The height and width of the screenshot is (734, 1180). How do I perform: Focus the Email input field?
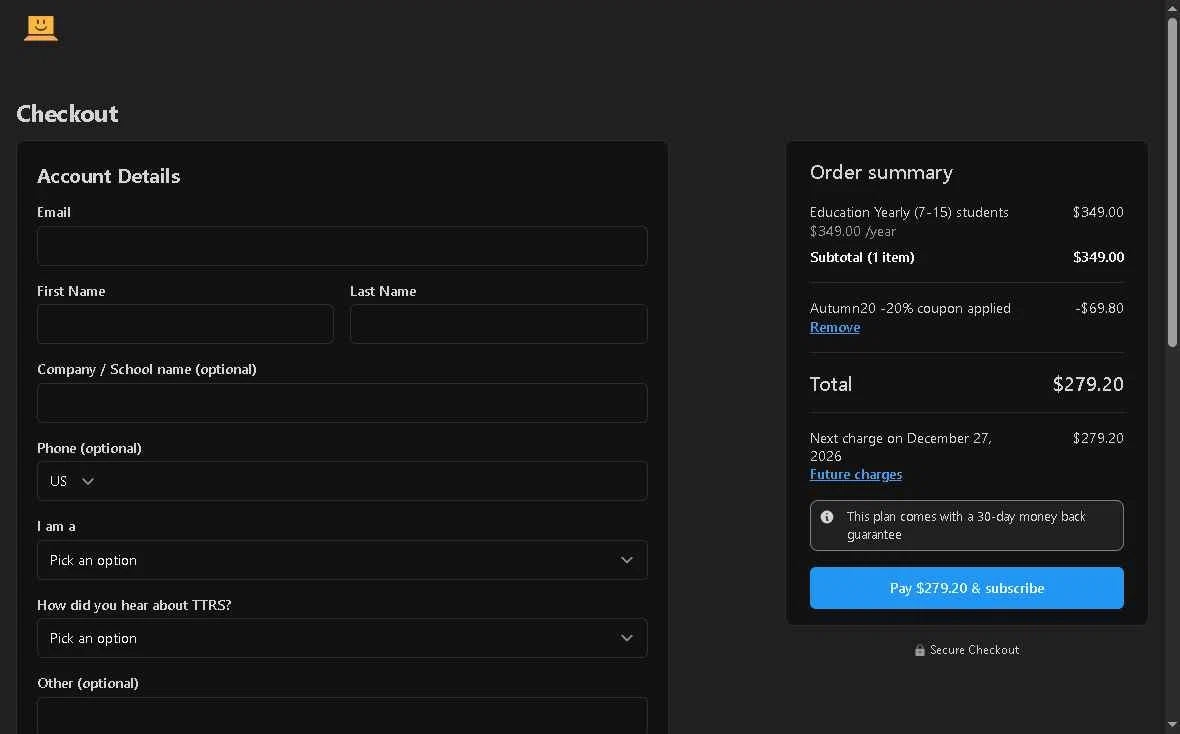(x=342, y=246)
